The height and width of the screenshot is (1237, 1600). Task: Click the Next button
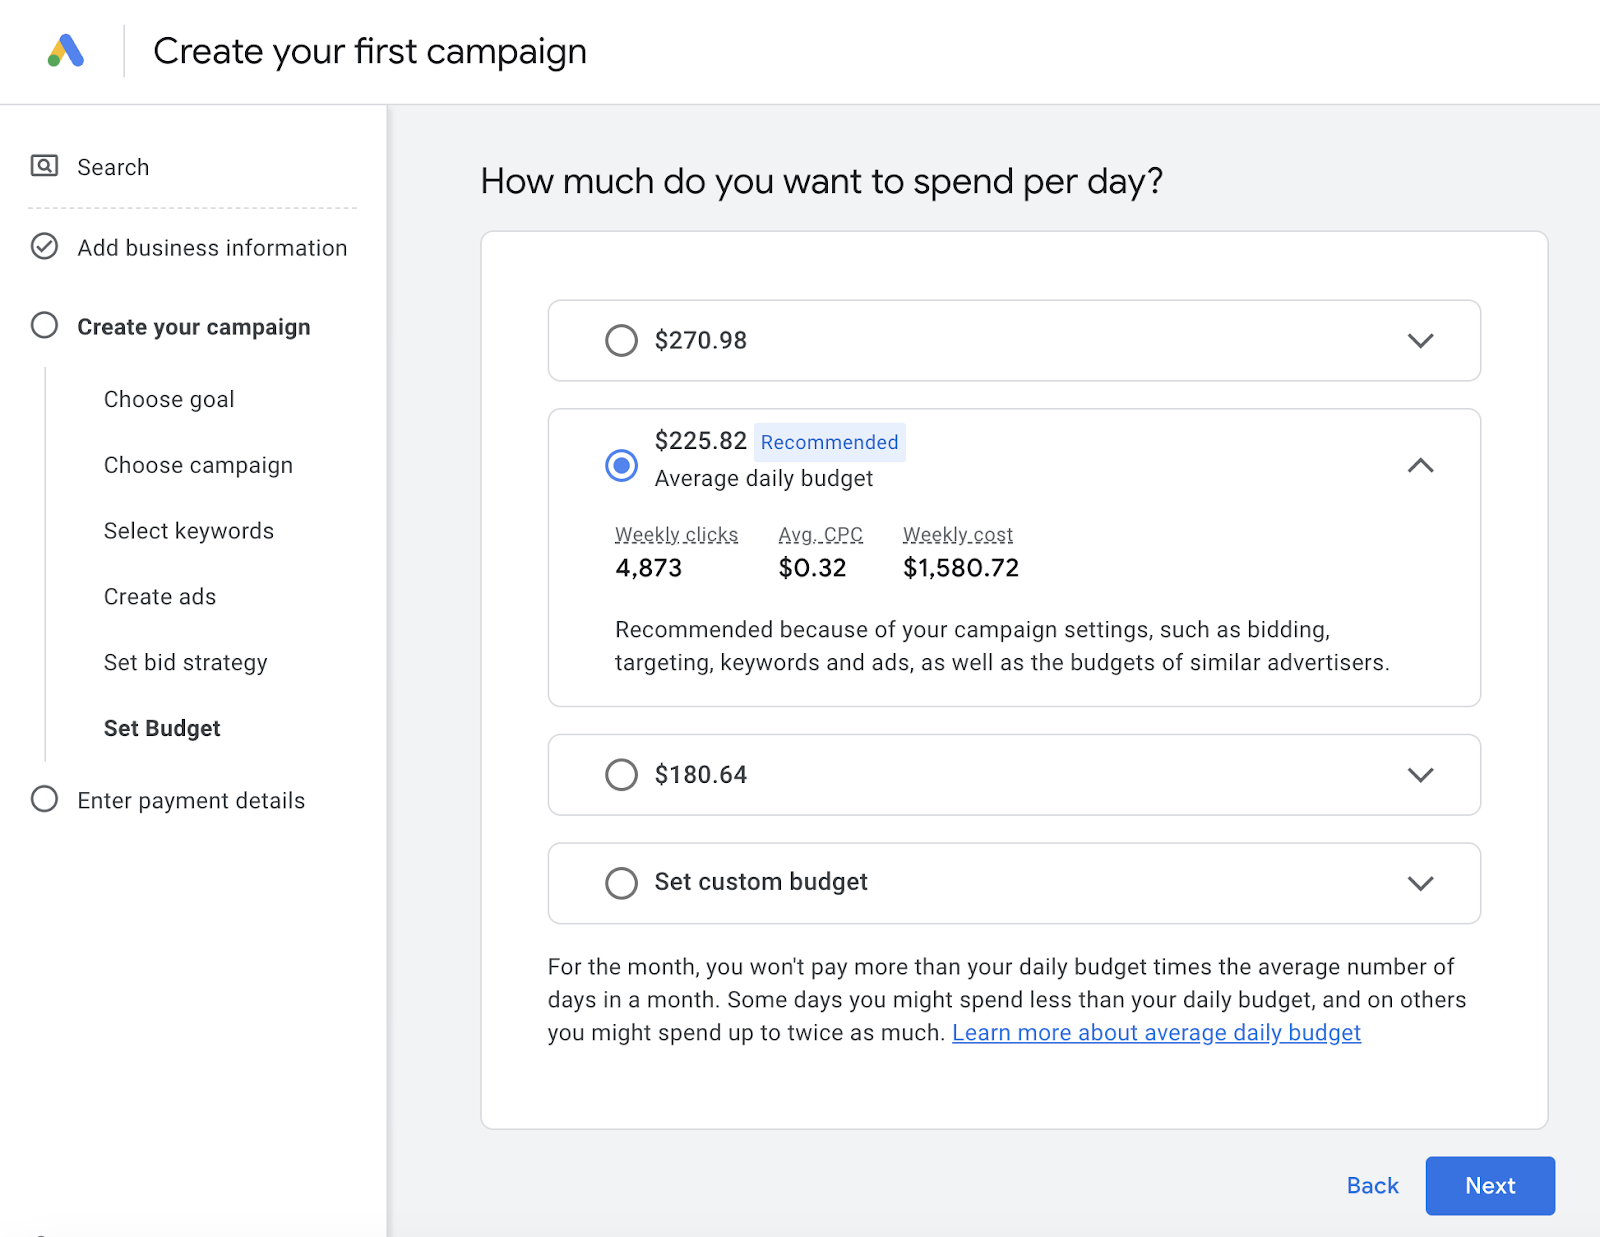click(1489, 1185)
